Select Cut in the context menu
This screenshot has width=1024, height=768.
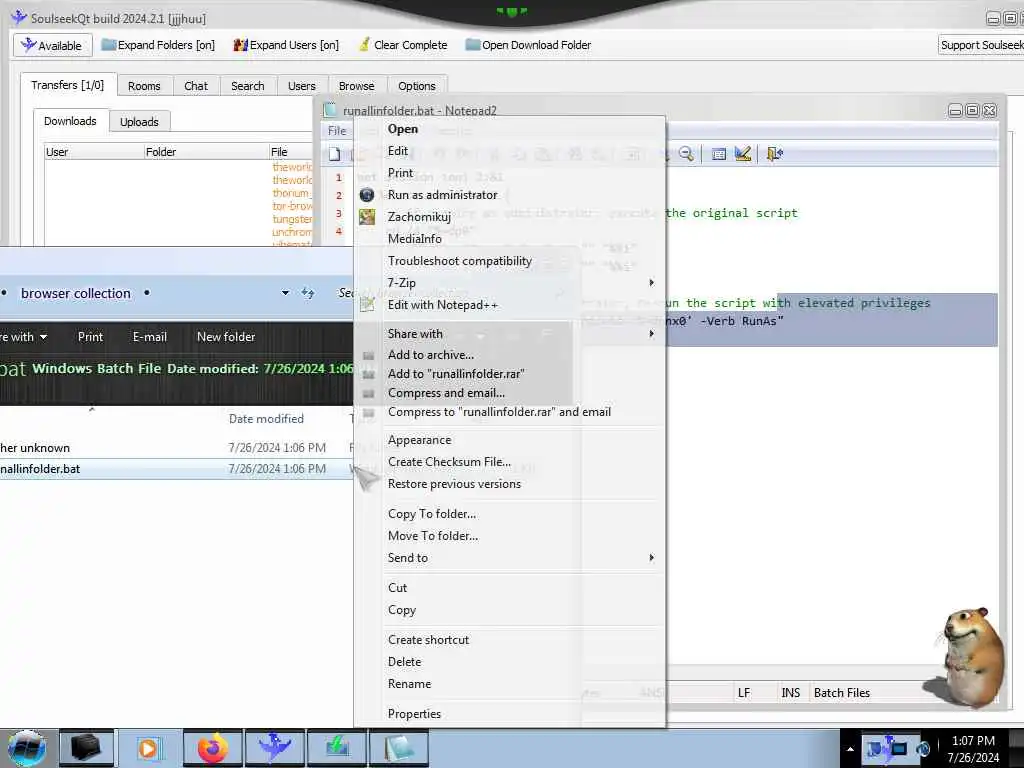(x=397, y=588)
